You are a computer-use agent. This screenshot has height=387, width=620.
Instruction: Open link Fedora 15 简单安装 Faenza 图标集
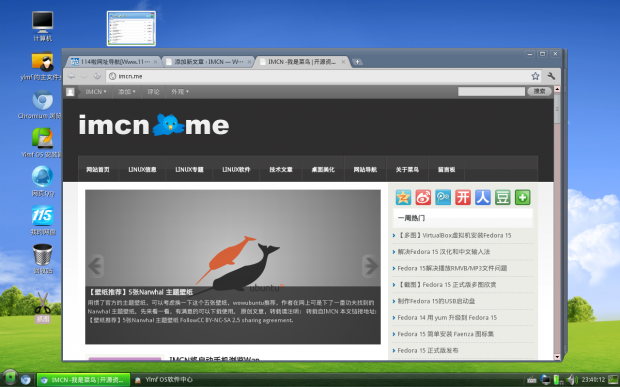pos(446,334)
